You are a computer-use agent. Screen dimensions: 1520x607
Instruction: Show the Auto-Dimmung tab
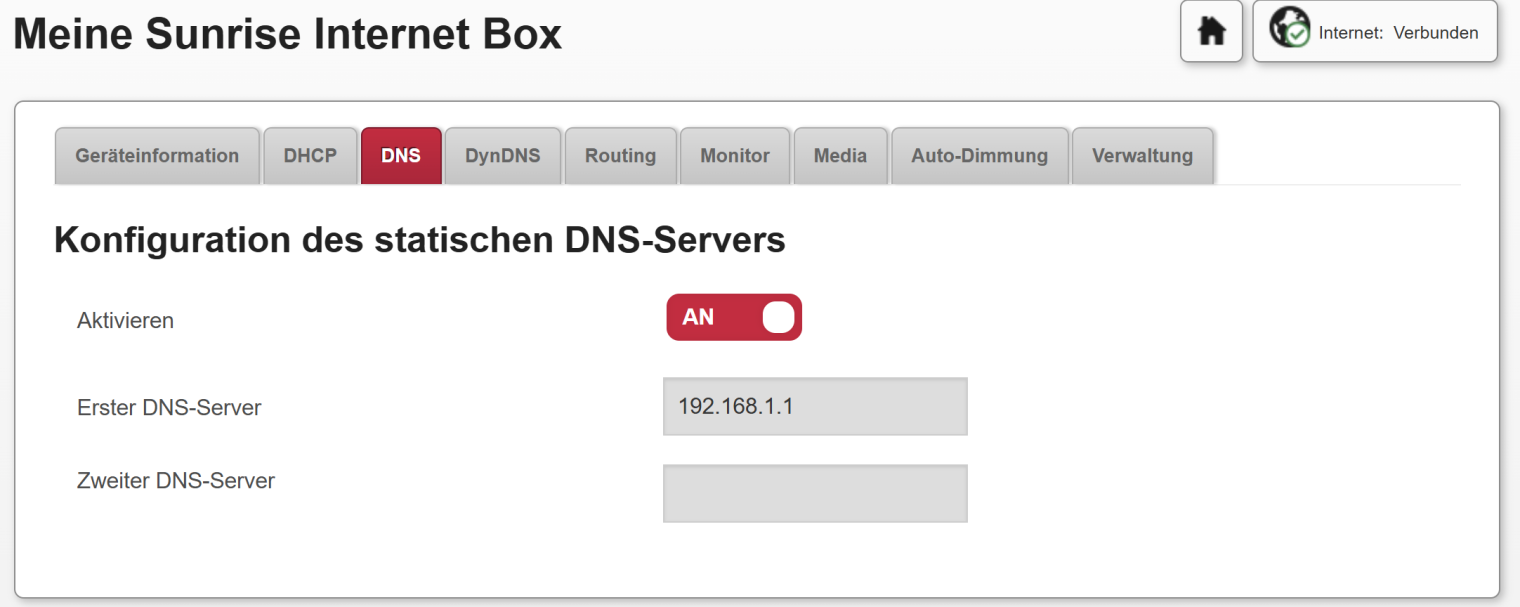[x=979, y=156]
